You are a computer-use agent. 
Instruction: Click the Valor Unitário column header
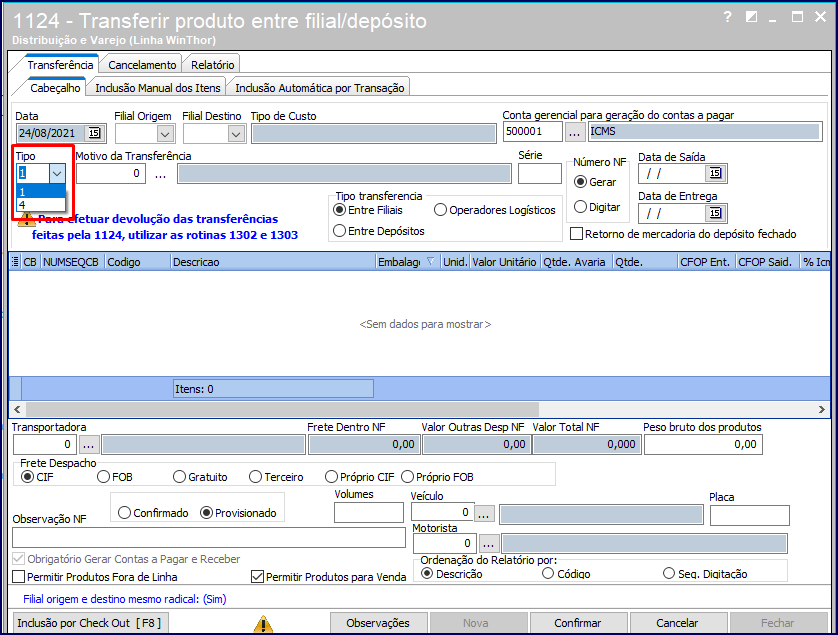505,262
